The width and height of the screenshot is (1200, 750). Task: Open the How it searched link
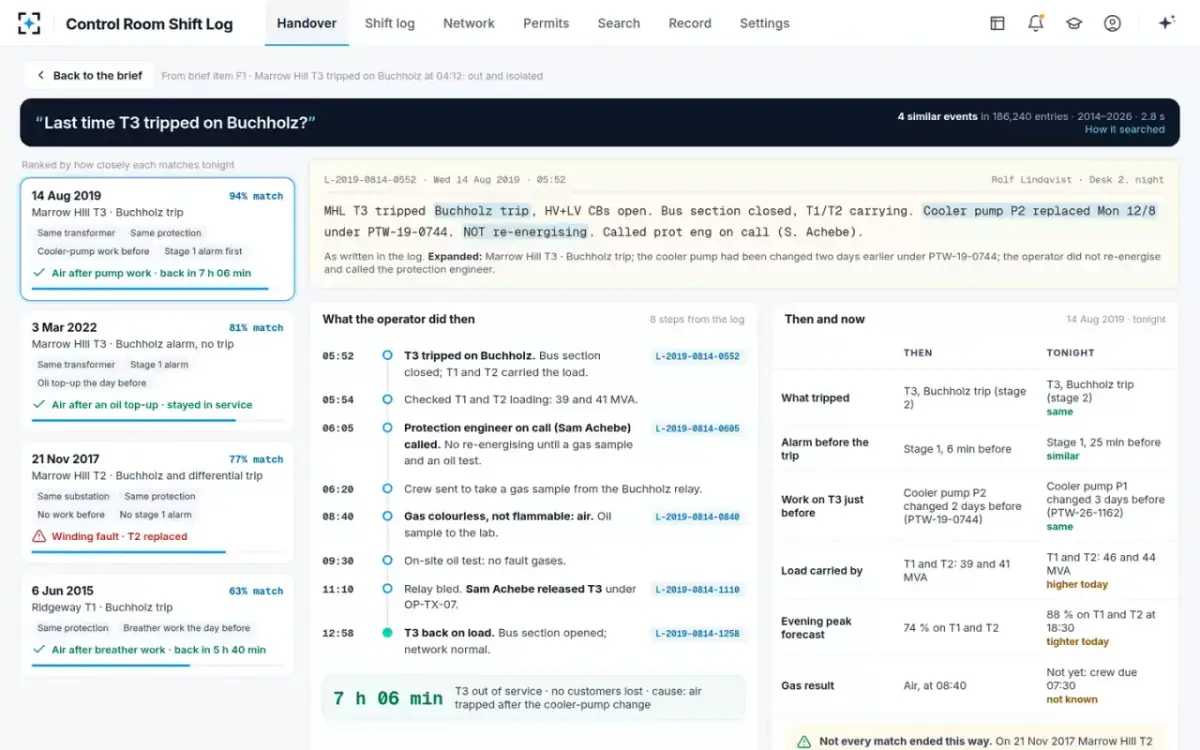click(x=1125, y=130)
